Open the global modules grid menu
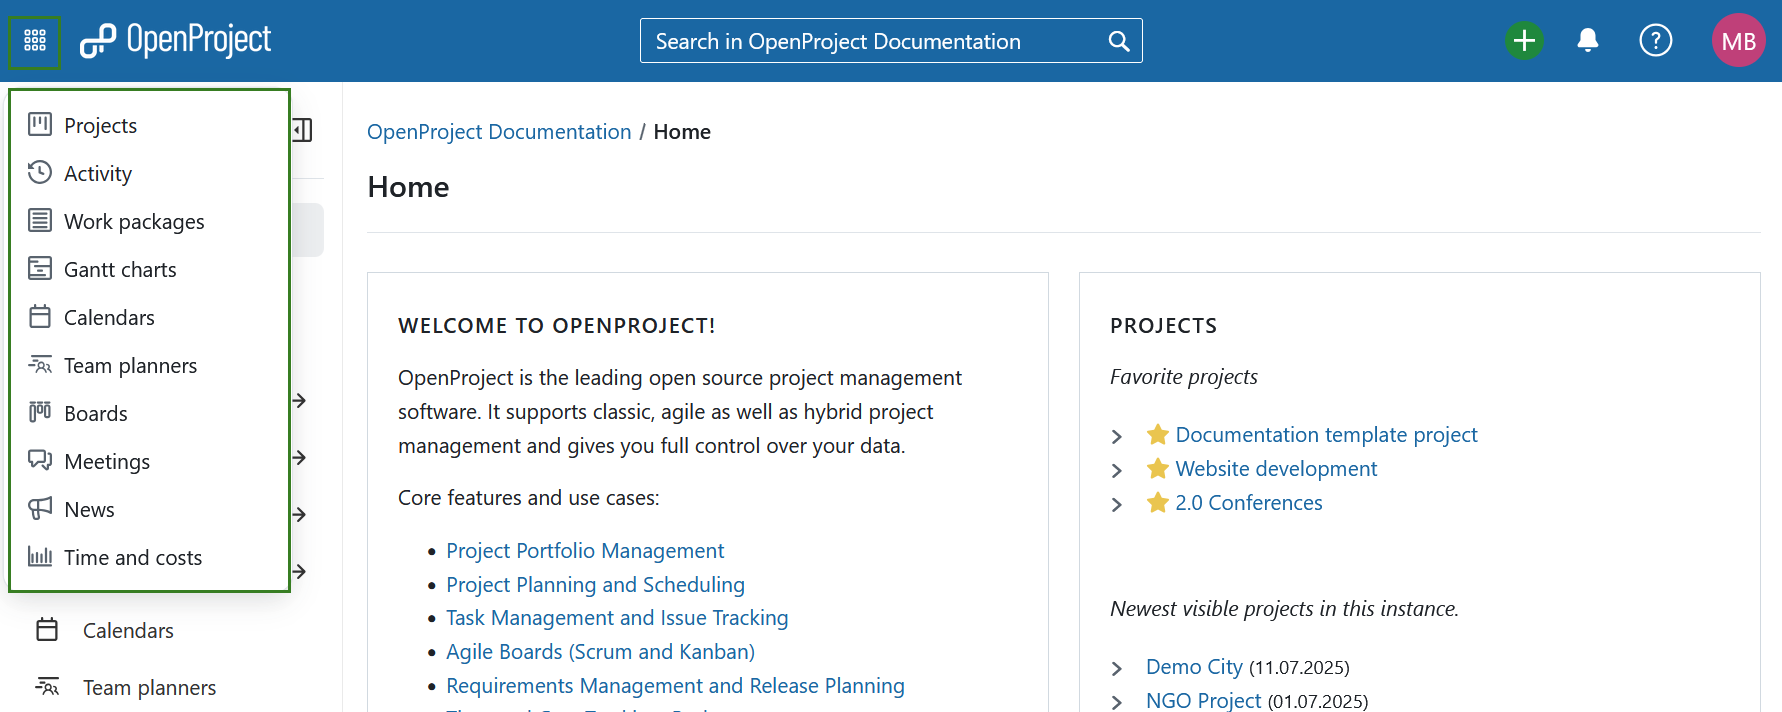1782x712 pixels. 35,41
